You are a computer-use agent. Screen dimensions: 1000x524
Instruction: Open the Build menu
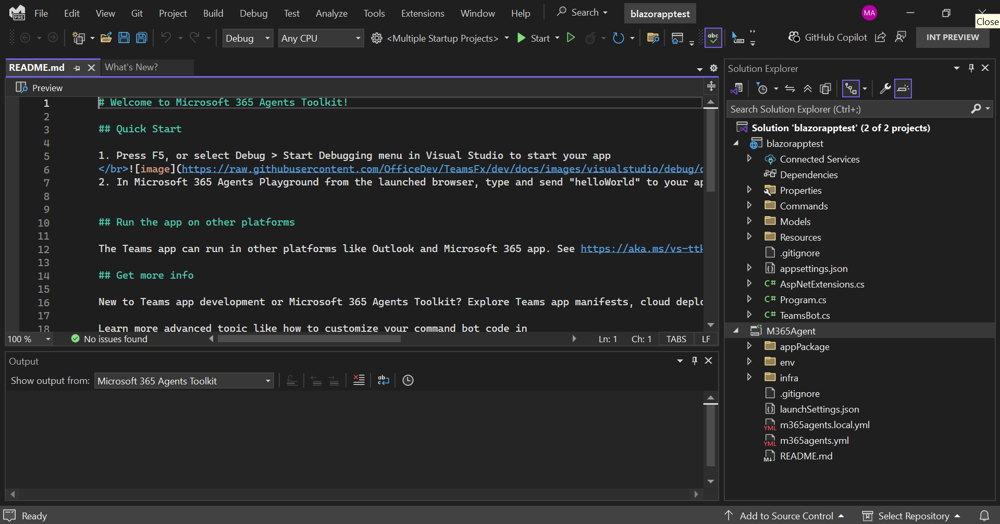click(213, 13)
